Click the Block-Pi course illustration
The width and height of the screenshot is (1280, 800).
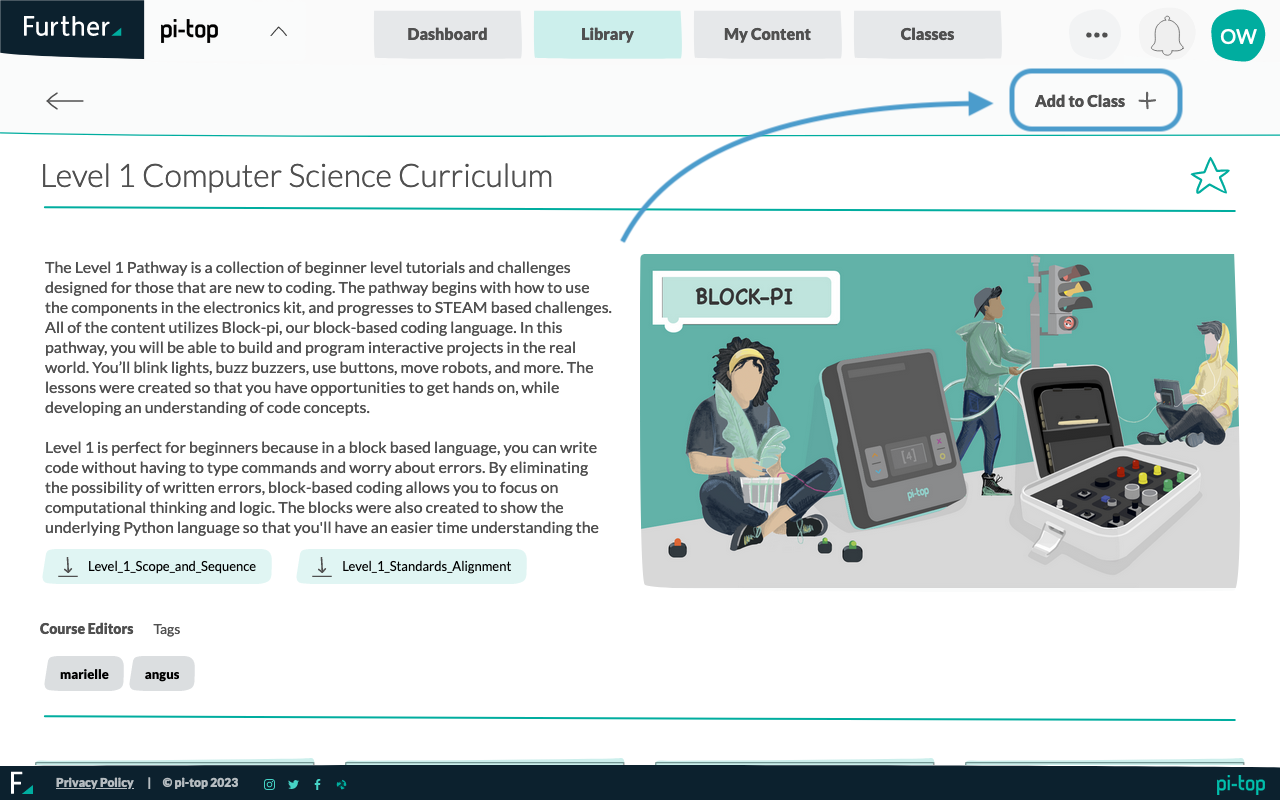click(939, 420)
